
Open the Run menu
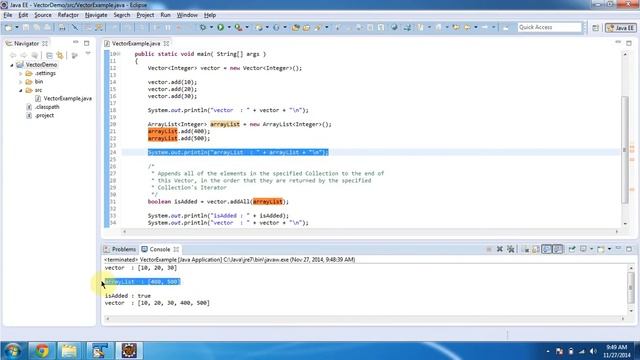(165, 15)
